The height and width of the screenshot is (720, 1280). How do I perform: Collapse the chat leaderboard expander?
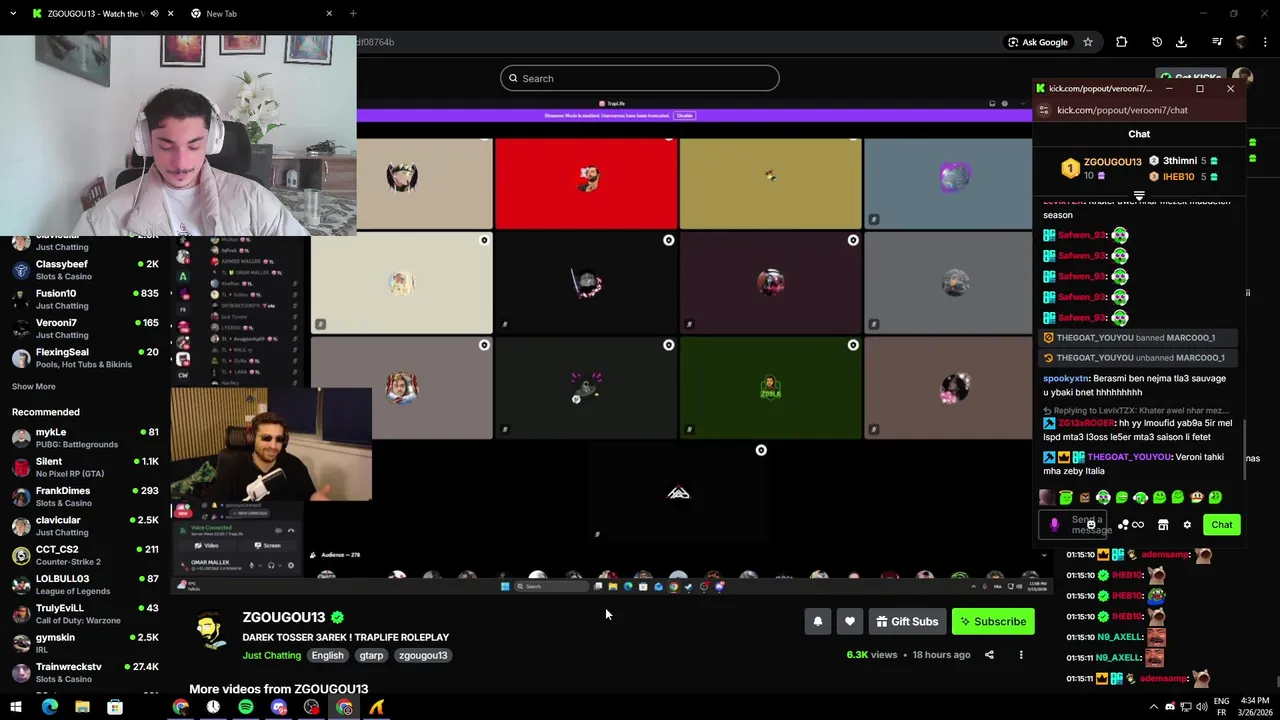pyautogui.click(x=1139, y=196)
